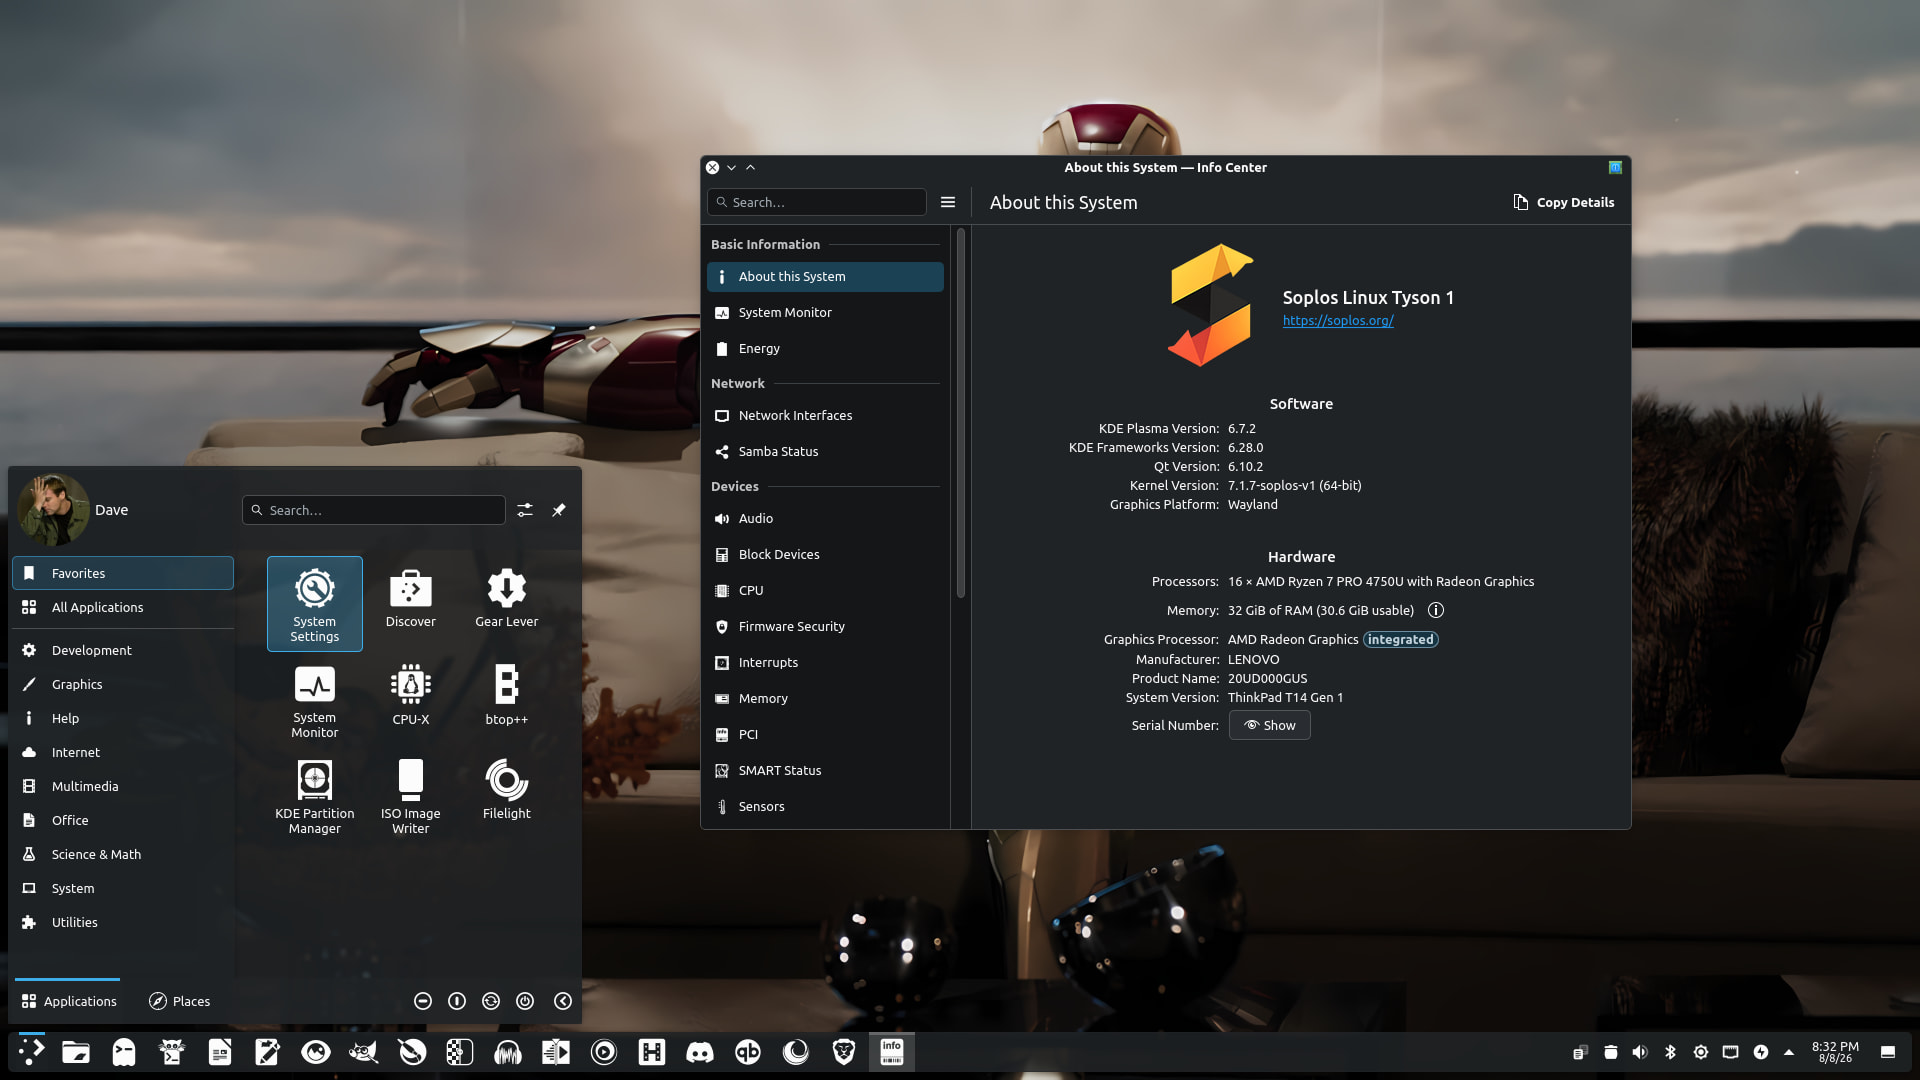This screenshot has width=1920, height=1080.
Task: Launch System Settings from Favorites
Action: pos(315,604)
